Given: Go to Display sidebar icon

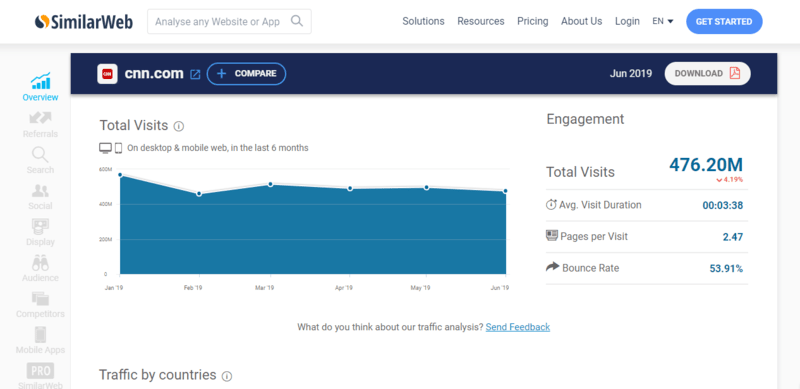Looking at the screenshot, I should 40,227.
